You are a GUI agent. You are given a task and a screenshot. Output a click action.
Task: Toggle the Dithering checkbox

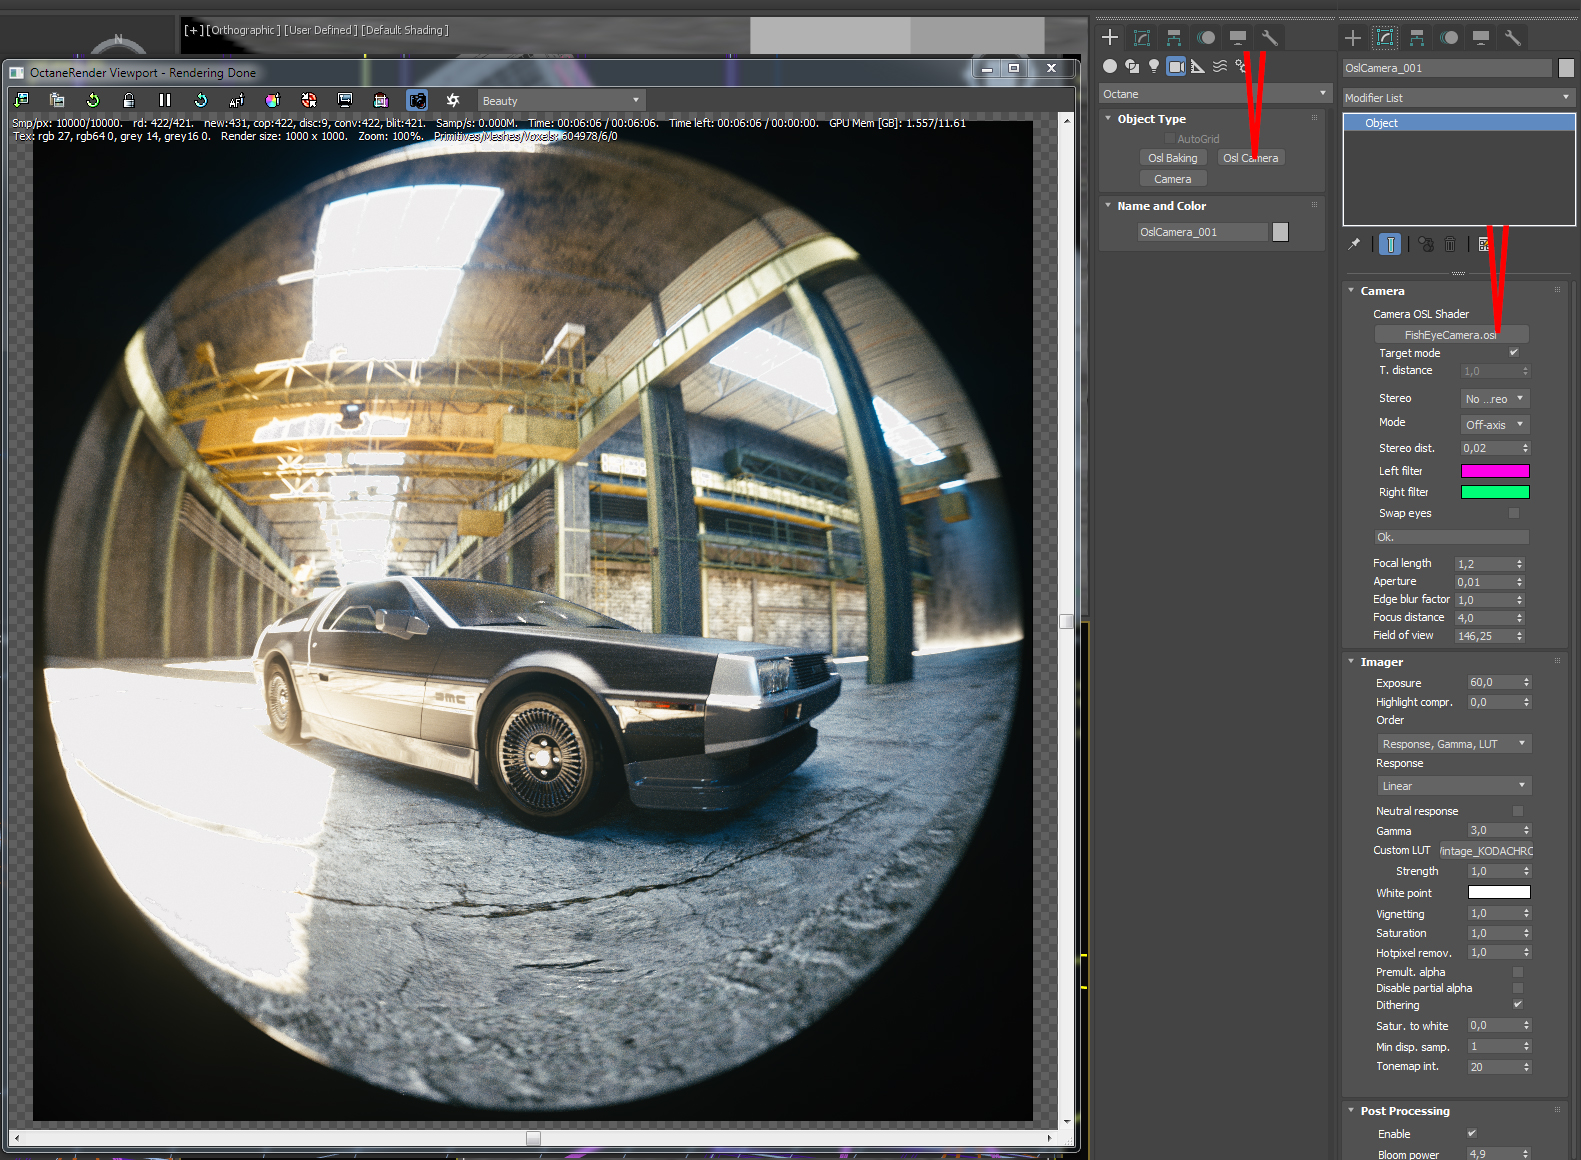[x=1518, y=1004]
